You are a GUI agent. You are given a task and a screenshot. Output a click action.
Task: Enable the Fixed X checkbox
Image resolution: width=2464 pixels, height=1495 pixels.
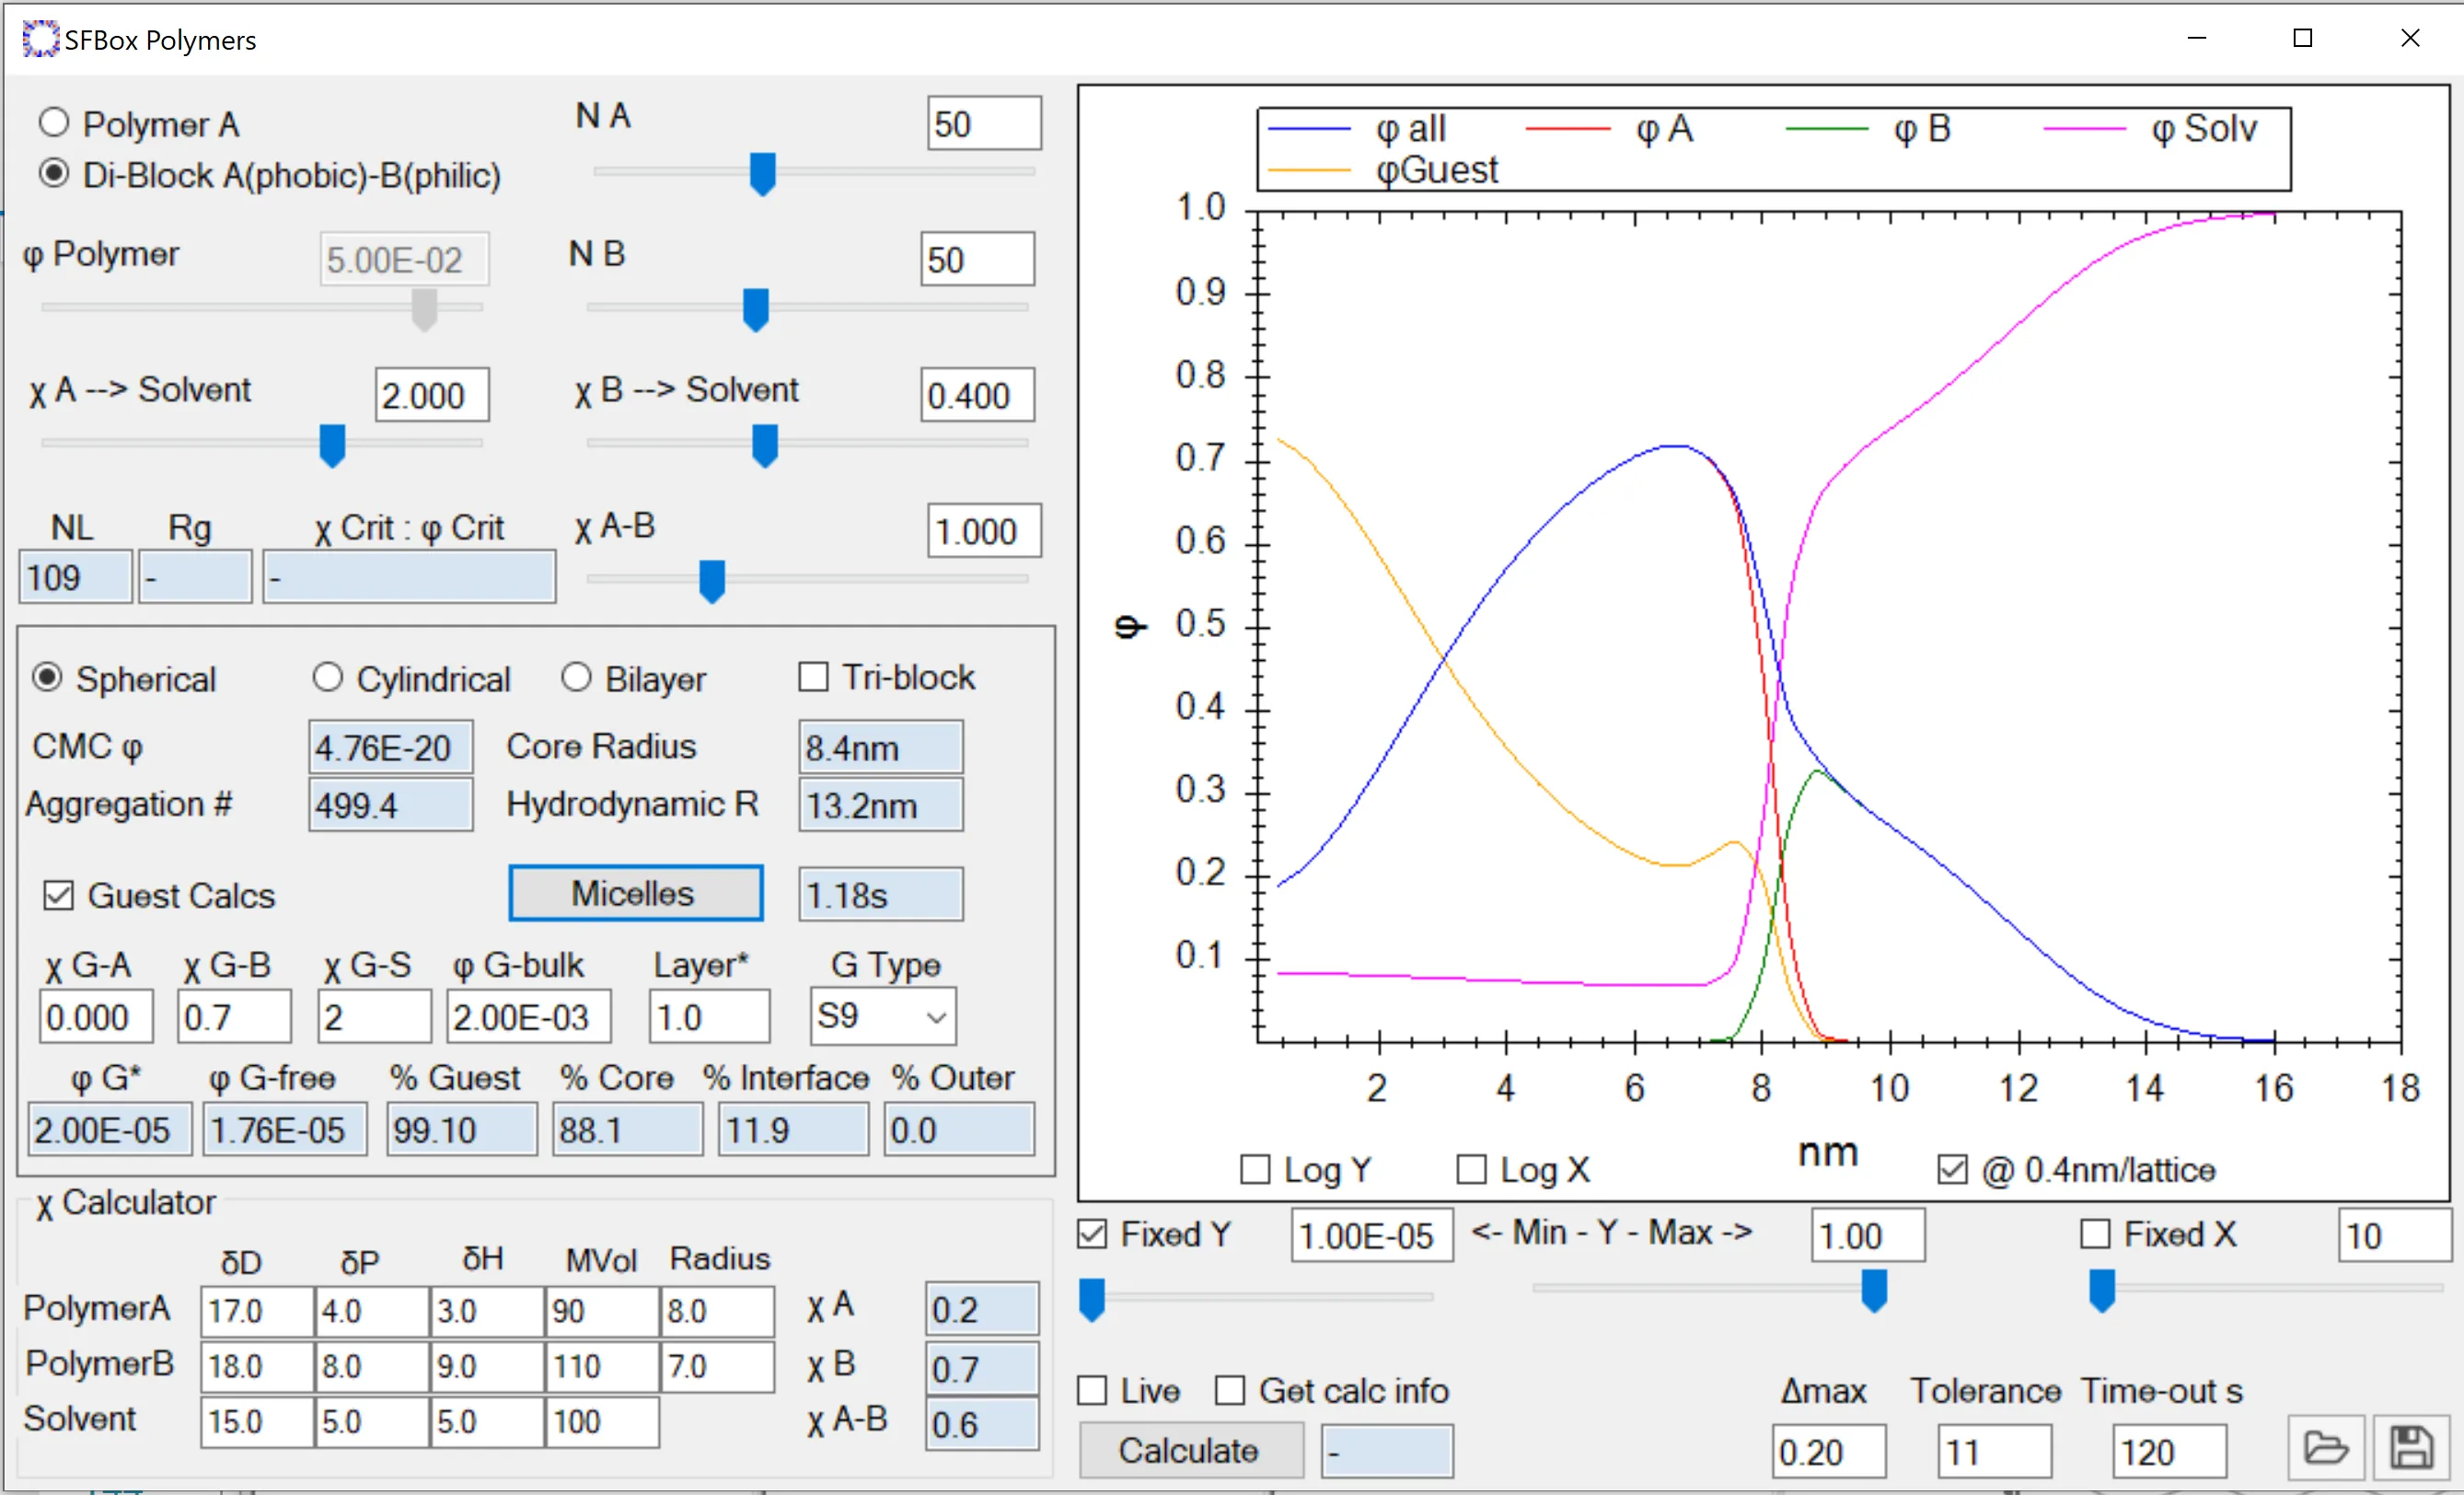2095,1233
